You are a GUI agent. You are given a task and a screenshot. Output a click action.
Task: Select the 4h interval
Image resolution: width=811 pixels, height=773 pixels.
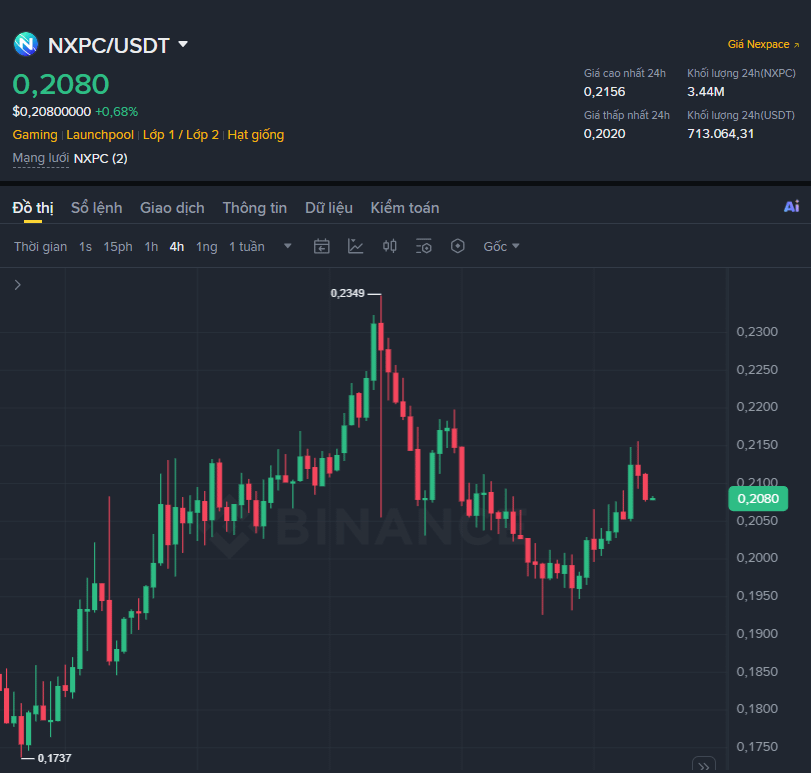pyautogui.click(x=177, y=247)
